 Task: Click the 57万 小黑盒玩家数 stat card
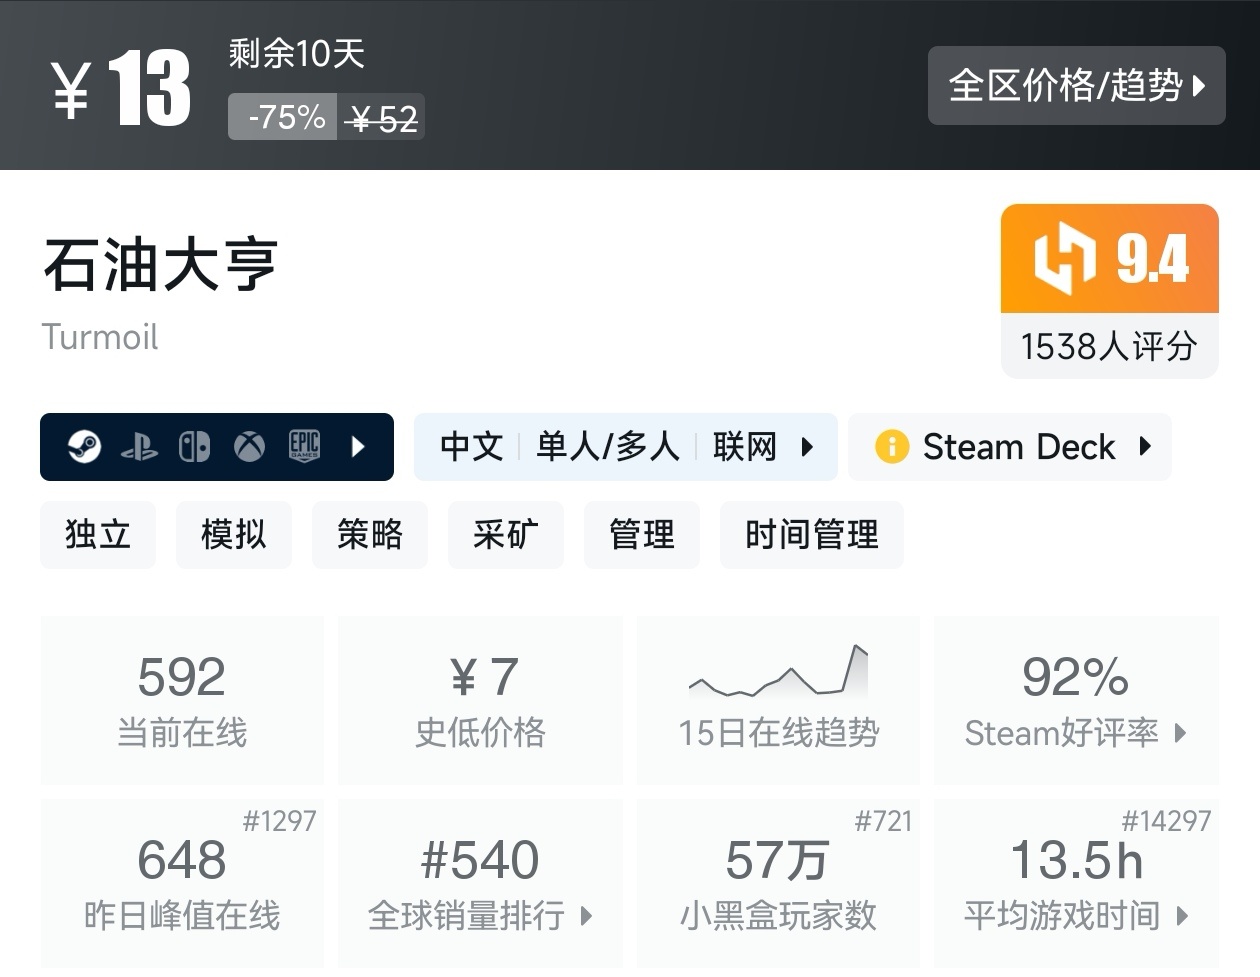click(x=778, y=880)
